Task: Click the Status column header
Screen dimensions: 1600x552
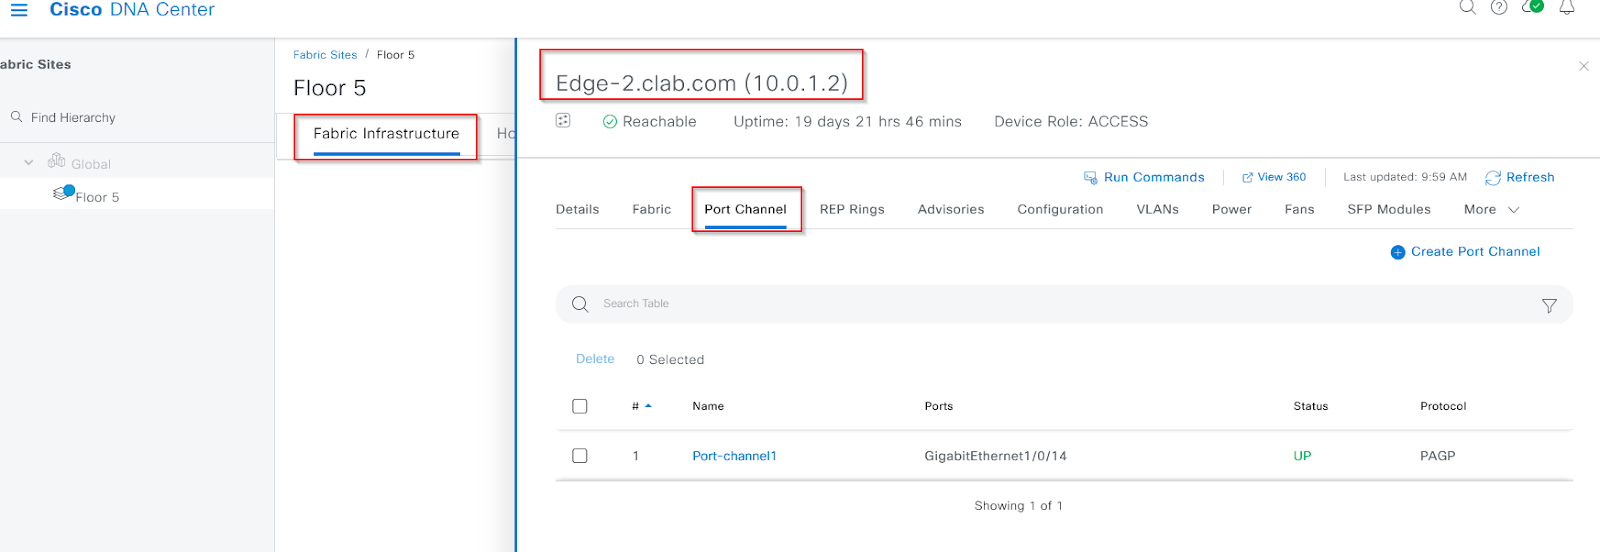Action: click(1311, 406)
